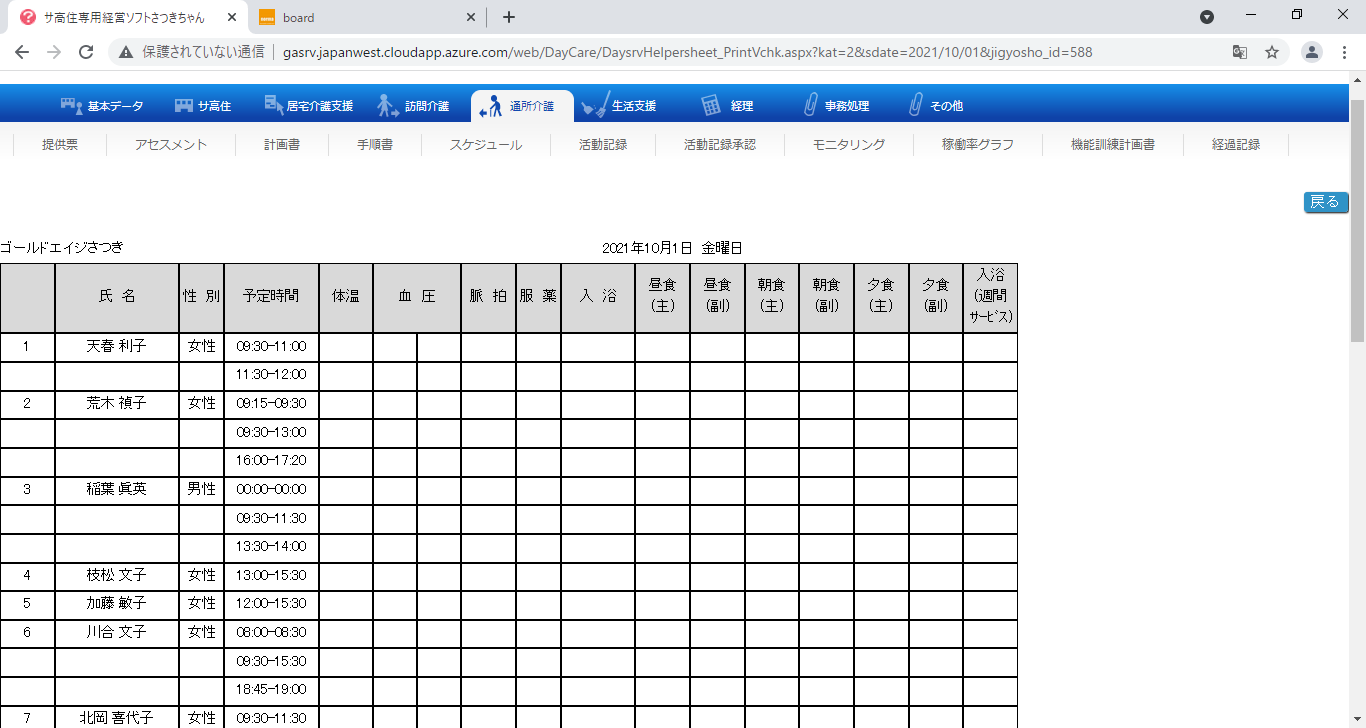Open the その他 paperclip menu
Image resolution: width=1366 pixels, height=728 pixels.
click(x=935, y=105)
